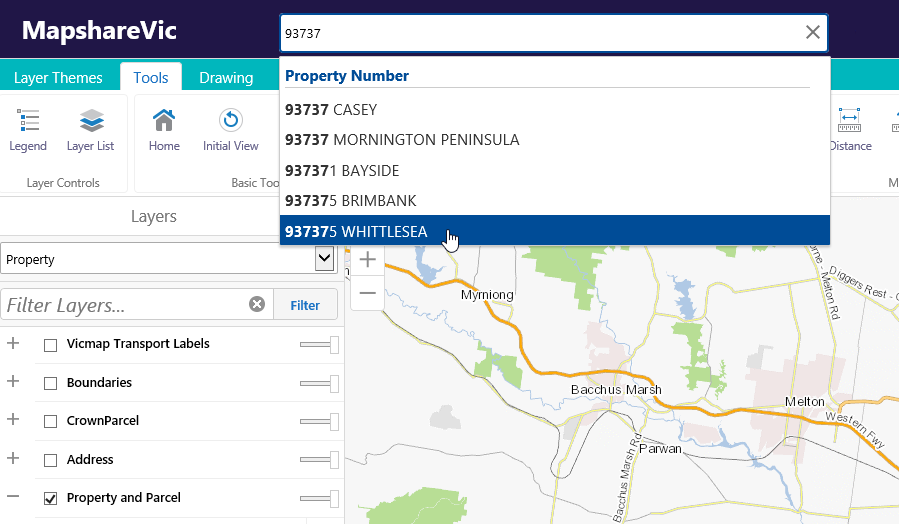Click the Layers panel heading
The height and width of the screenshot is (524, 899).
pyautogui.click(x=154, y=216)
